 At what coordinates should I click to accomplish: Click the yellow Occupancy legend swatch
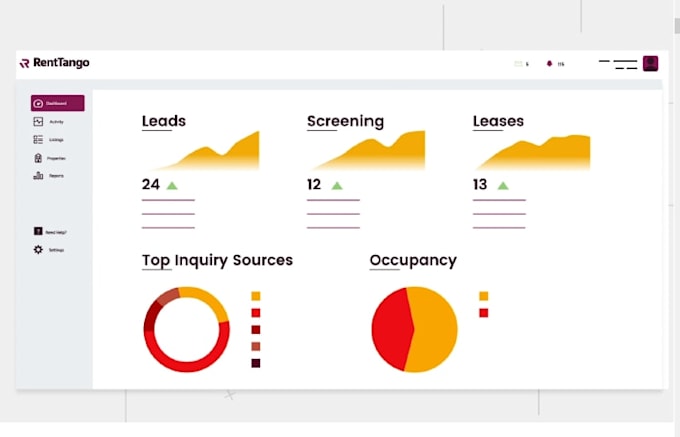point(484,296)
